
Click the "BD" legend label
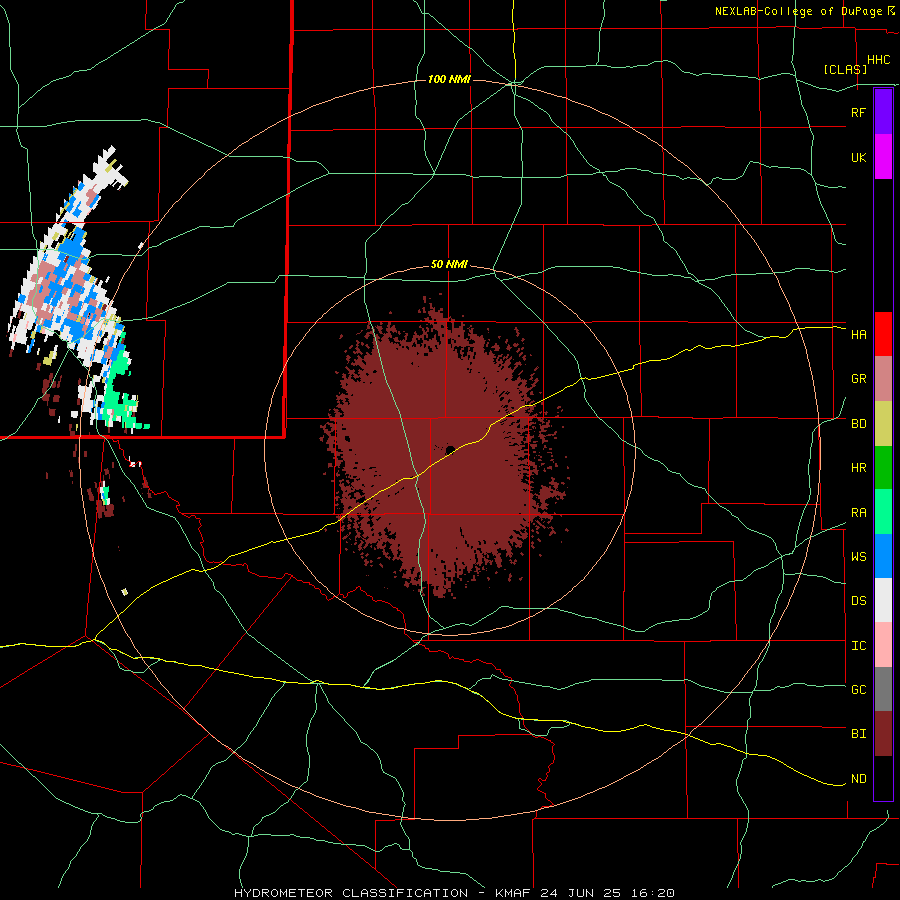point(858,424)
